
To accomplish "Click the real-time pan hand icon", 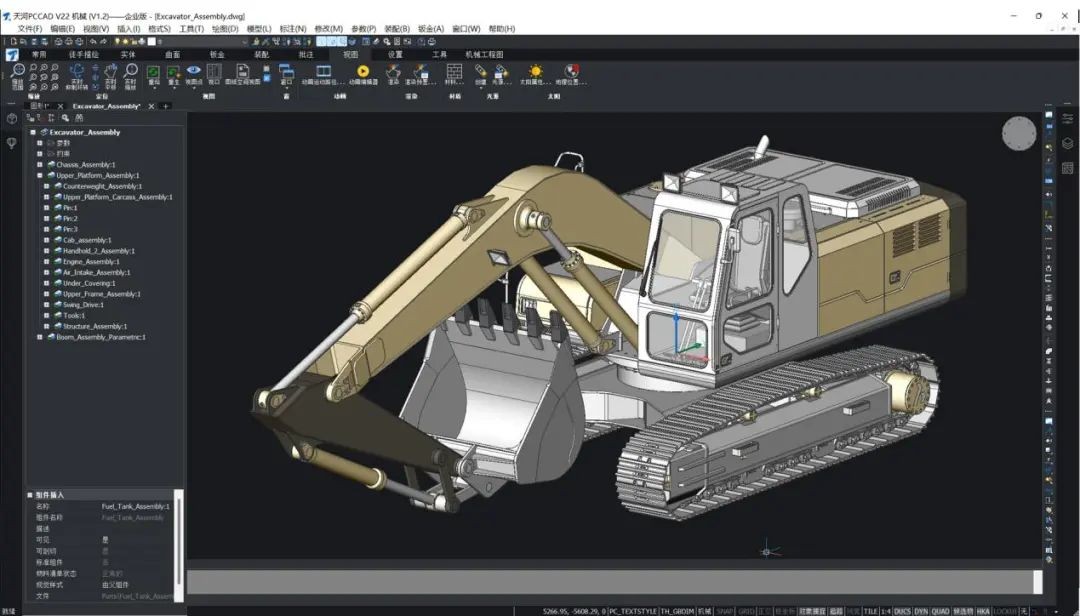I will pyautogui.click(x=110, y=72).
